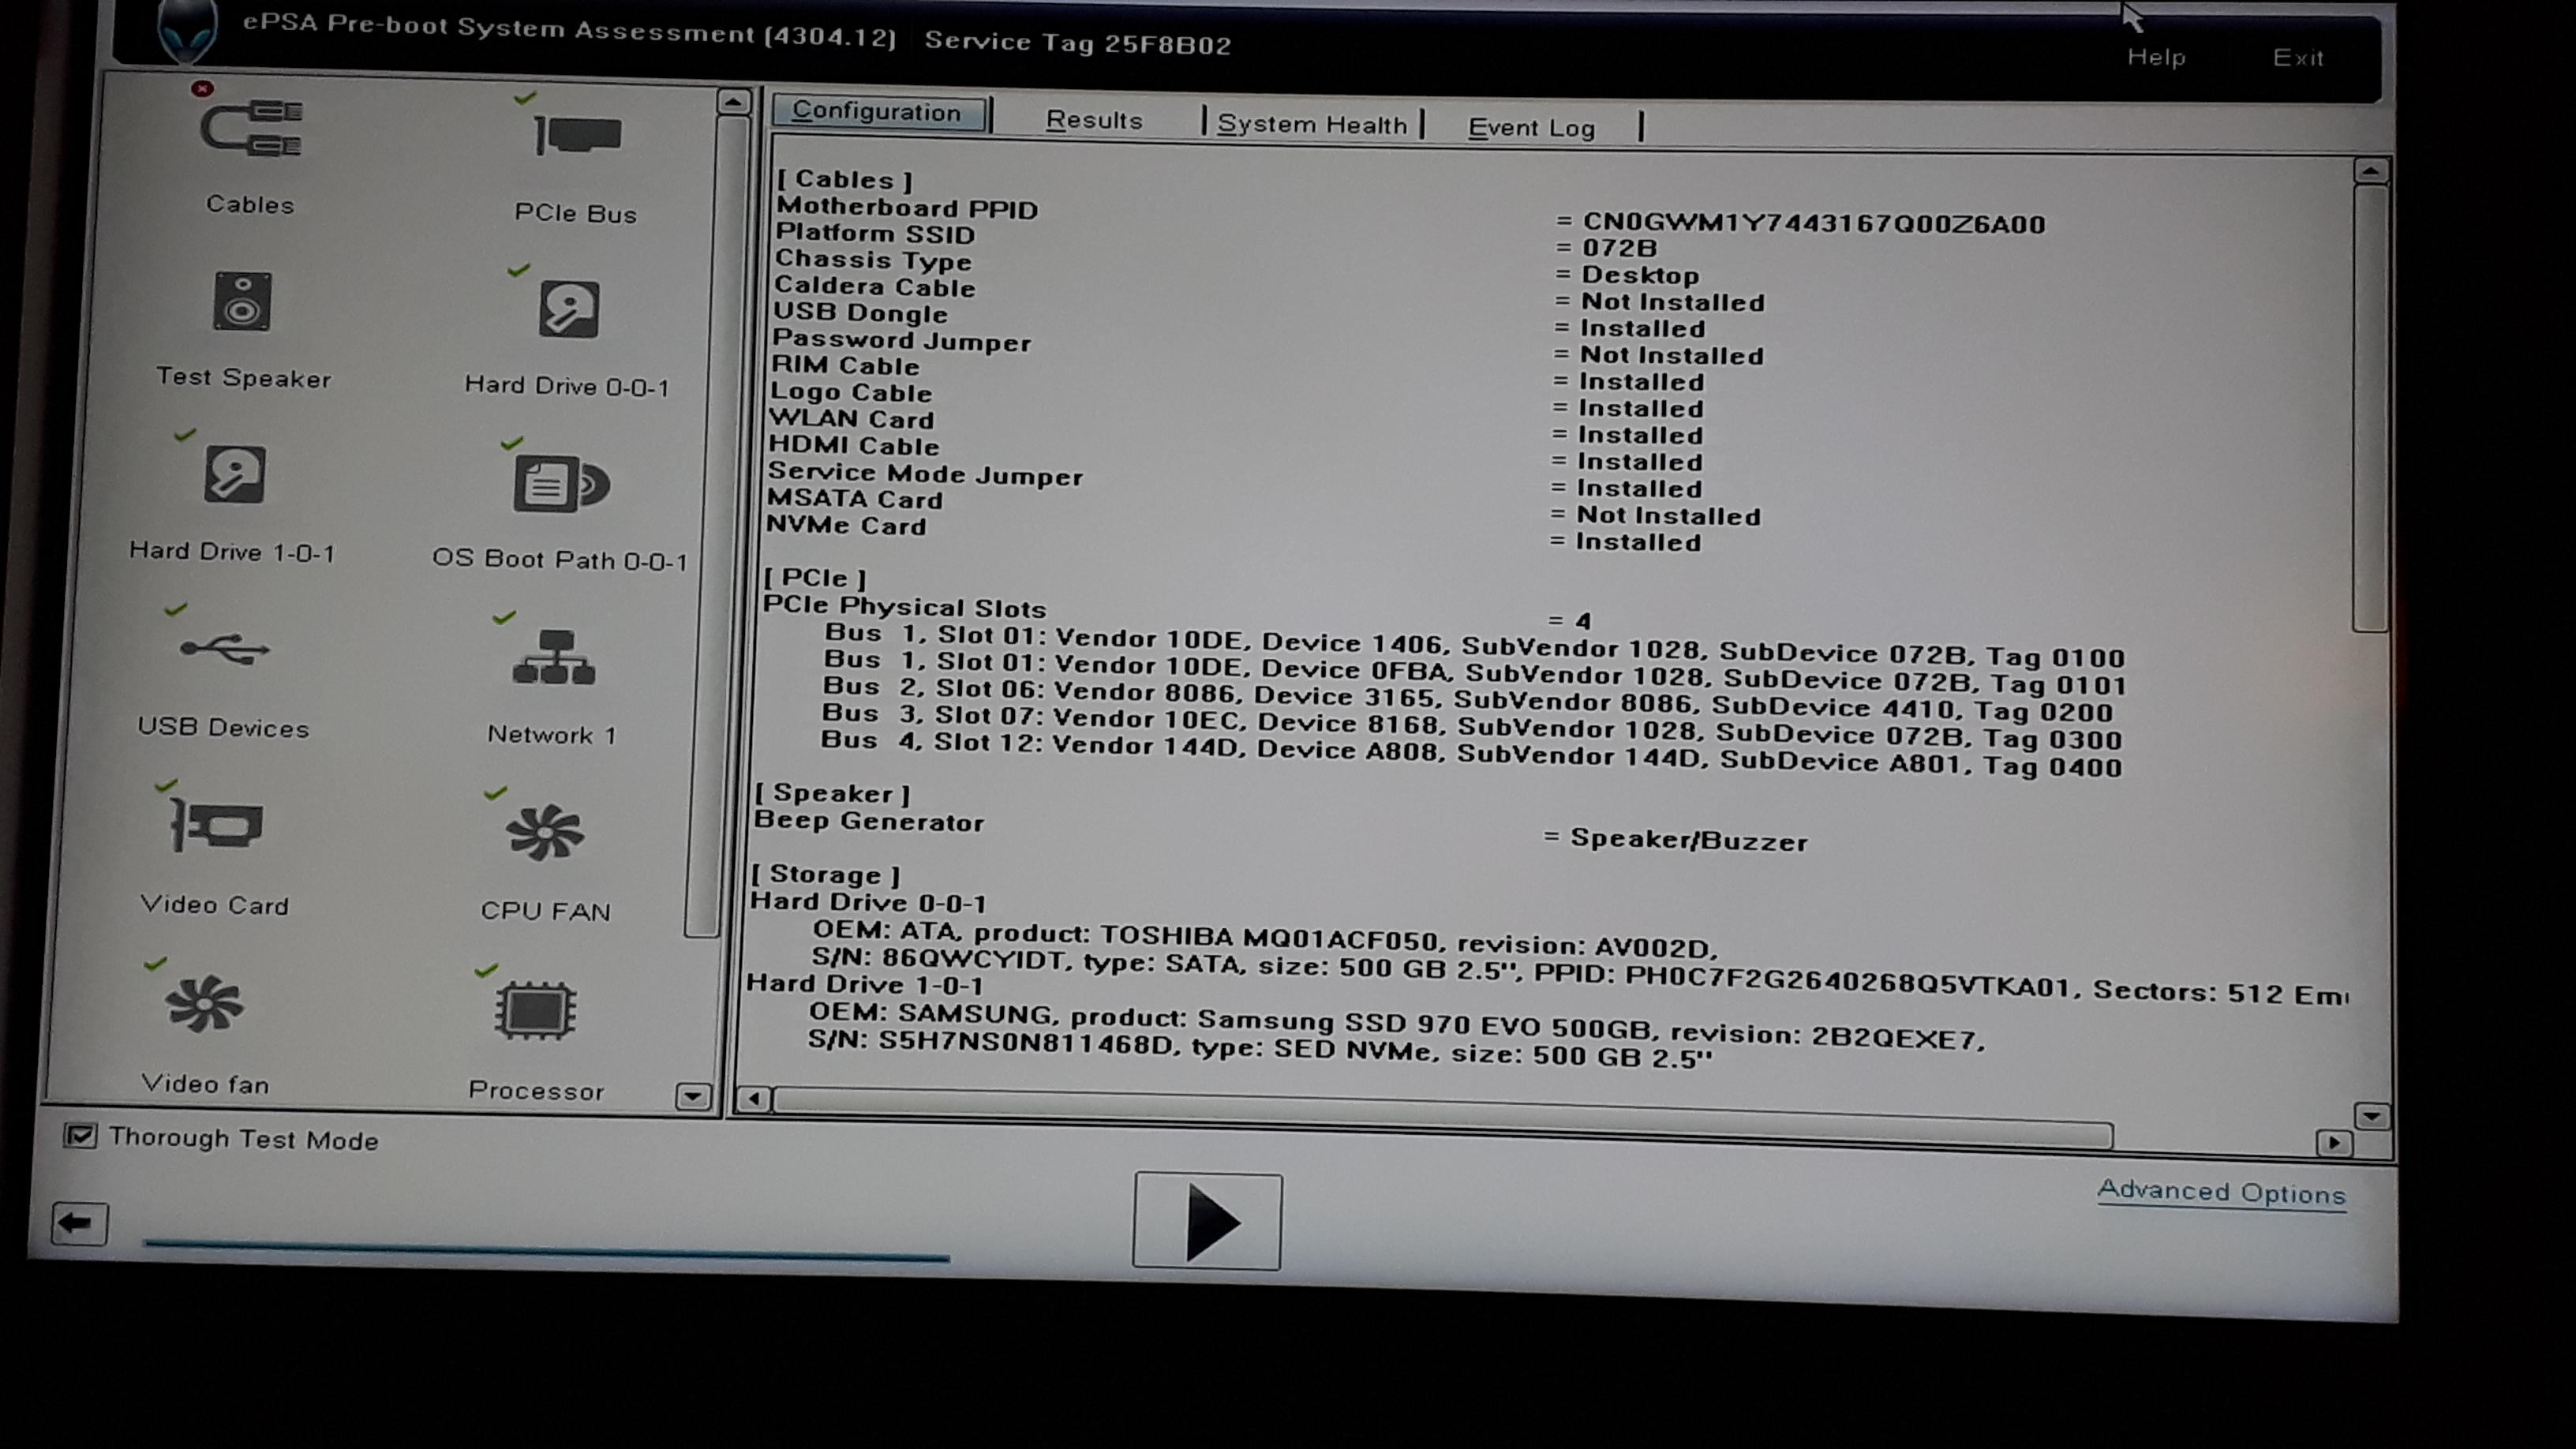
Task: Select the Processor test icon
Action: pos(536,1011)
